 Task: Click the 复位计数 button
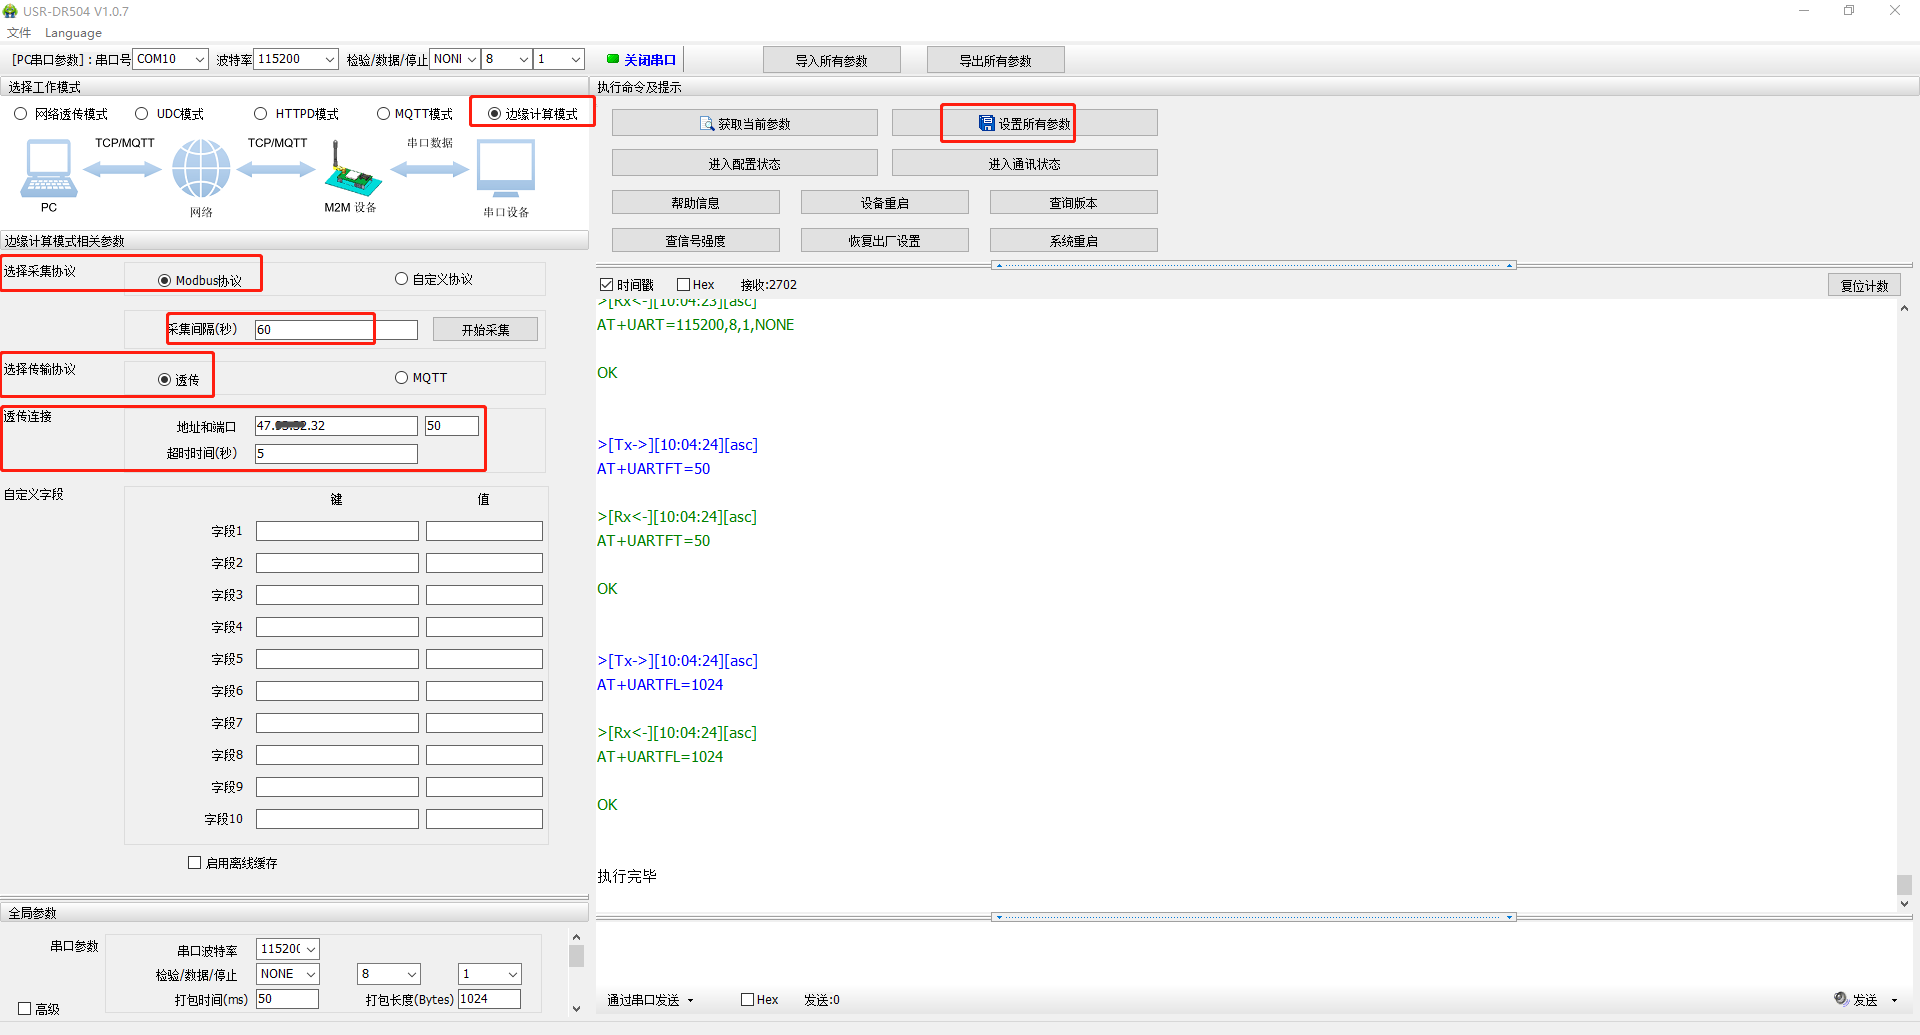coord(1864,285)
